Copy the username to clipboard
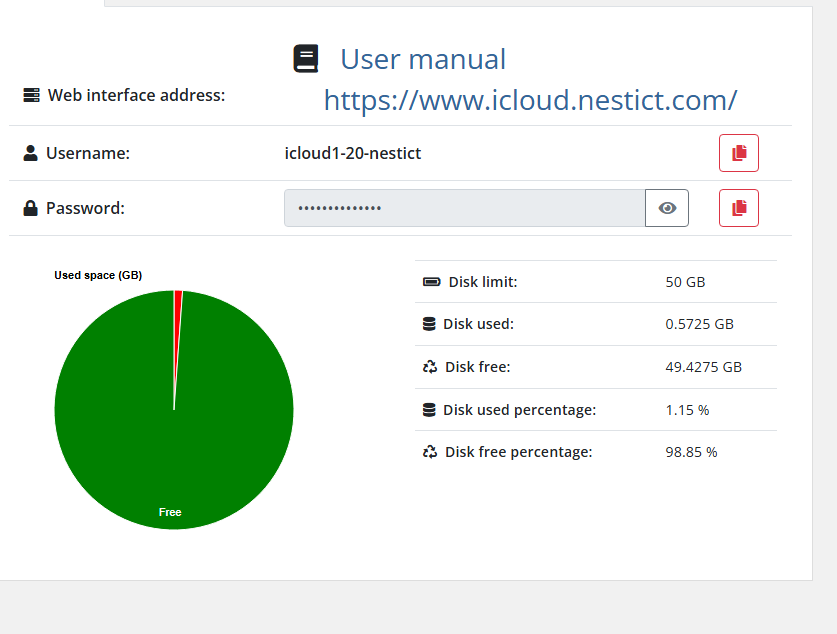This screenshot has width=837, height=634. (738, 153)
